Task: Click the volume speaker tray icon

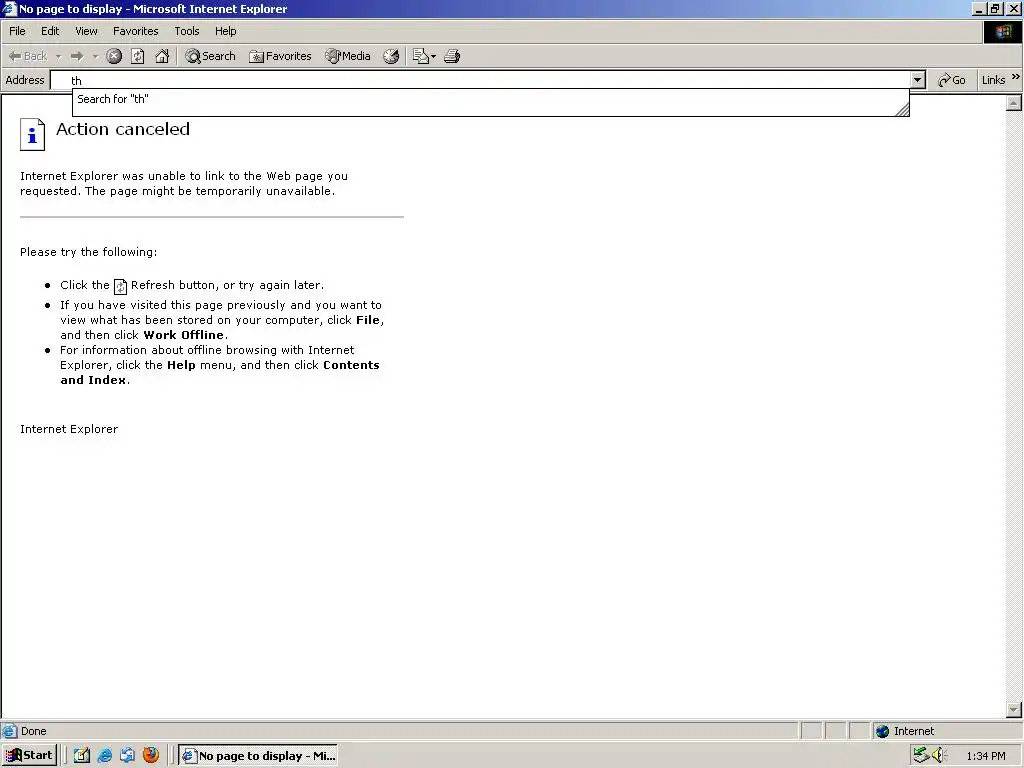Action: [938, 755]
